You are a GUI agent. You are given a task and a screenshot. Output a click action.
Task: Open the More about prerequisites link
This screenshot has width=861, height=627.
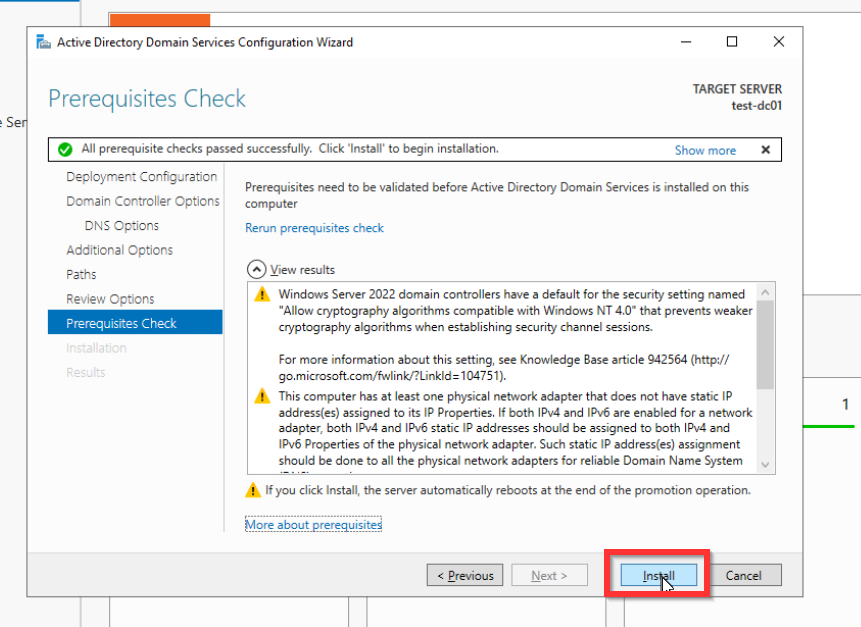coord(314,525)
